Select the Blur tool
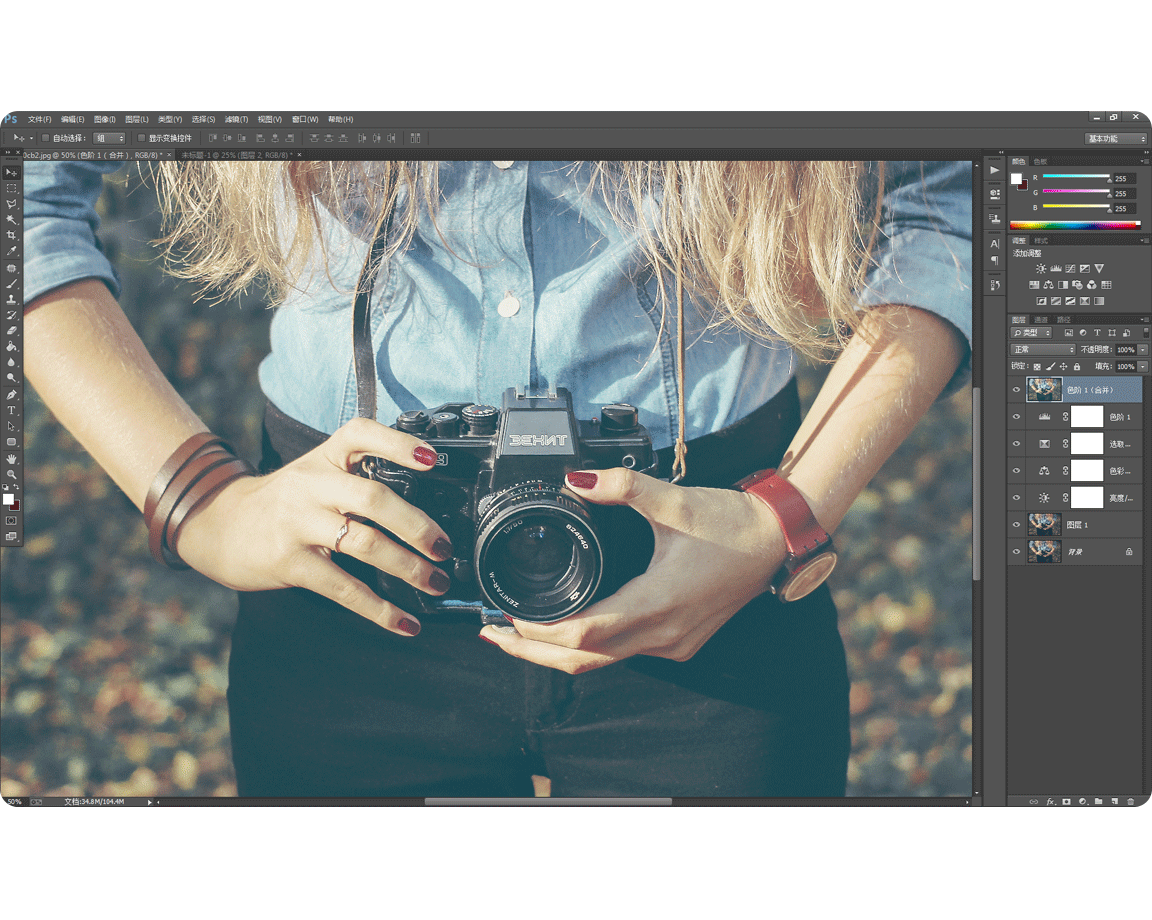 11,362
